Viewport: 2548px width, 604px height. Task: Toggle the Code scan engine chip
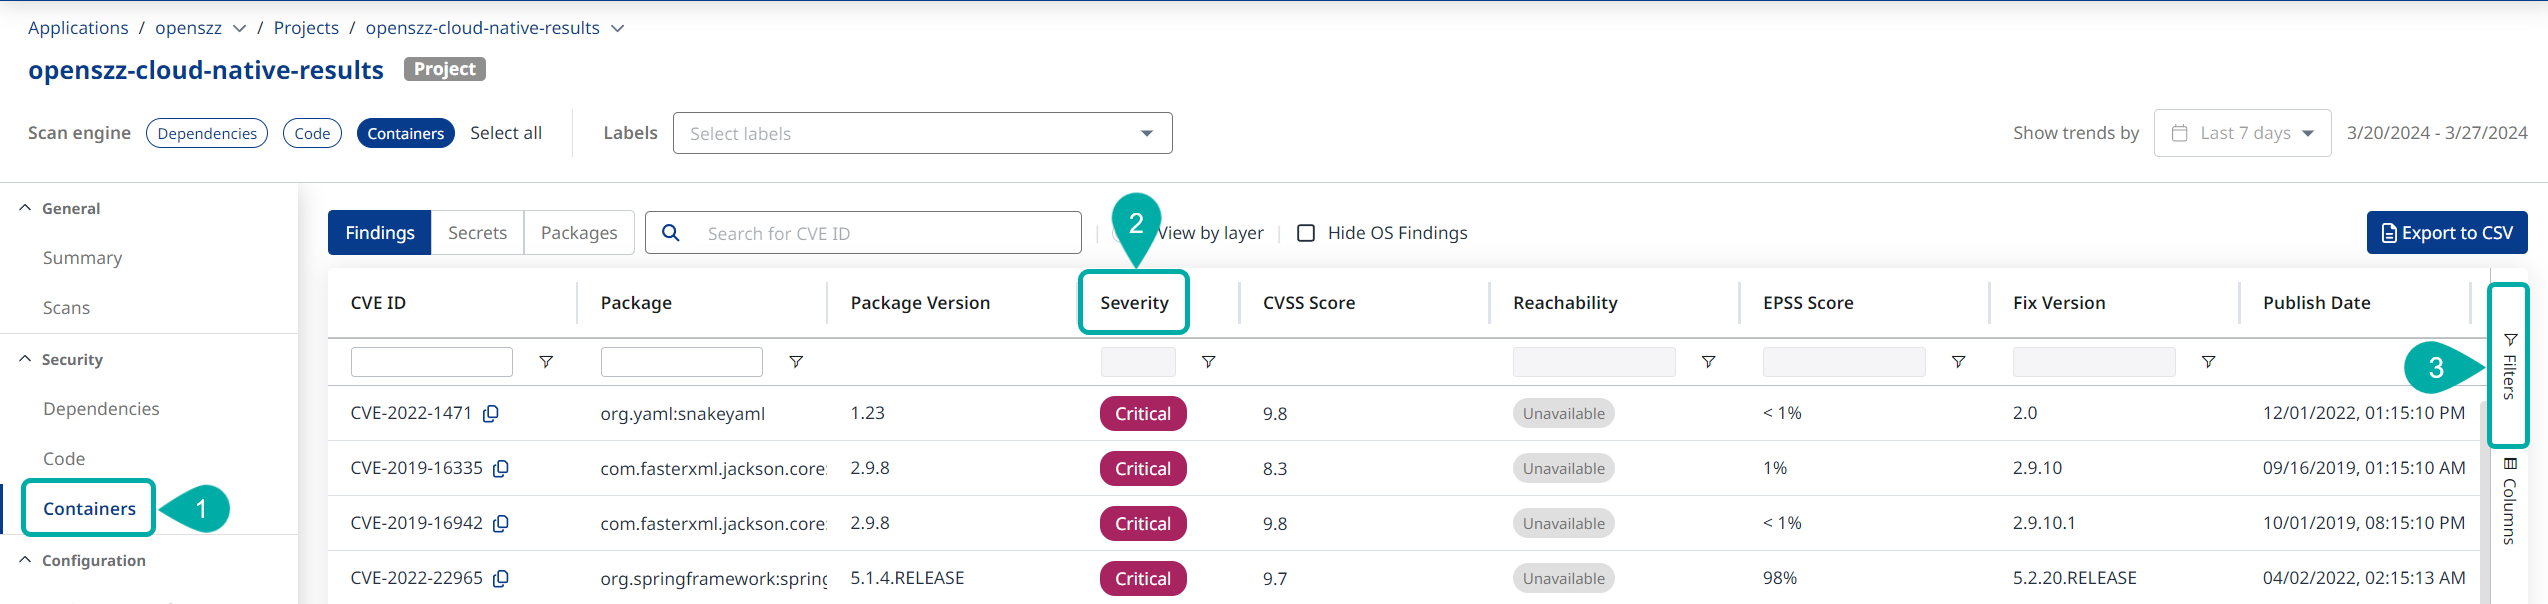click(312, 134)
